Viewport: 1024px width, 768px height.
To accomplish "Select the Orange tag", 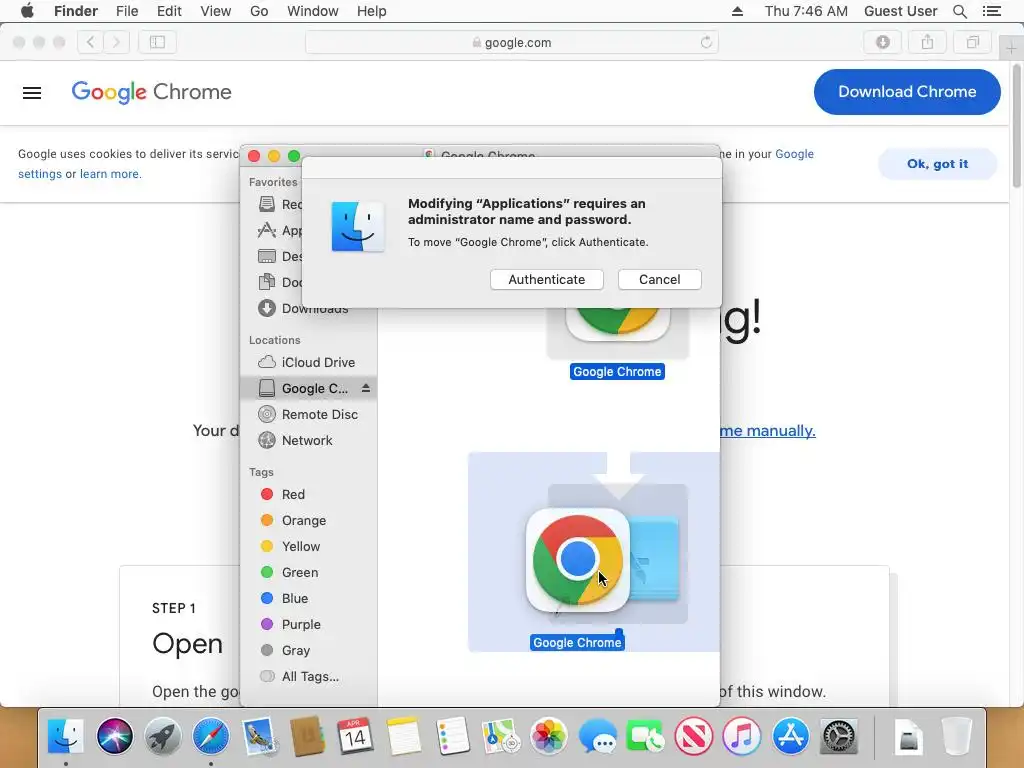I will coord(308,520).
